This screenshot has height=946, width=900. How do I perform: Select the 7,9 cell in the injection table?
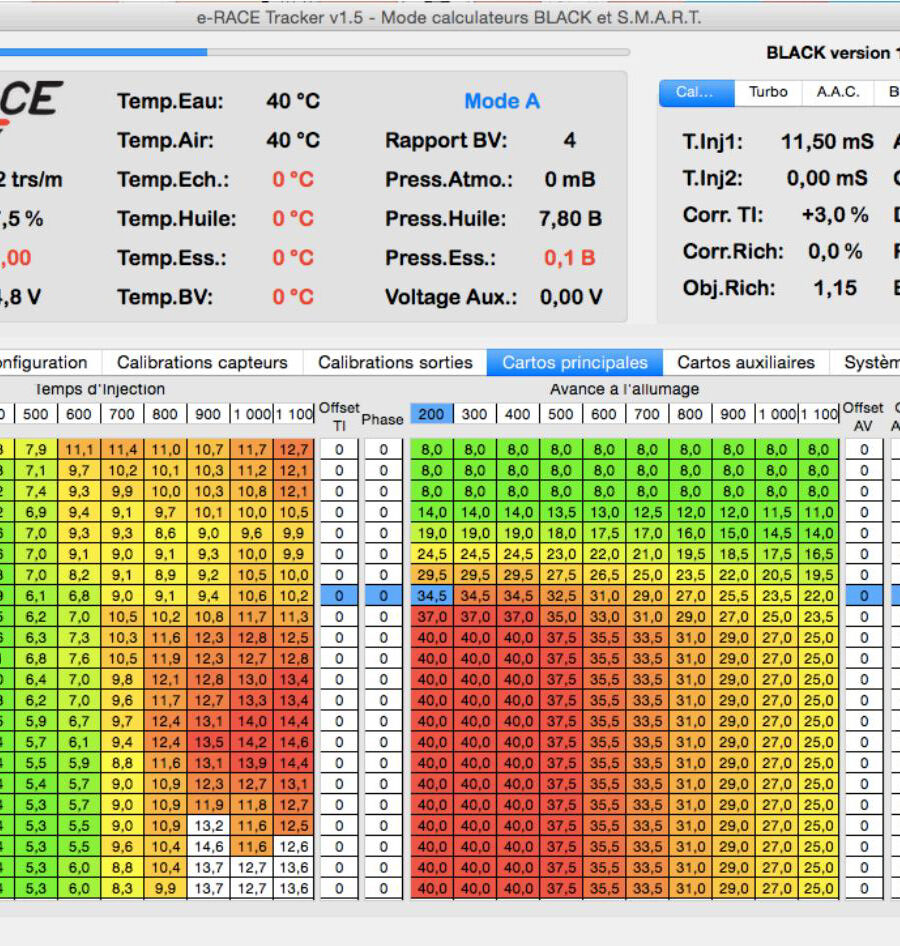(36, 450)
